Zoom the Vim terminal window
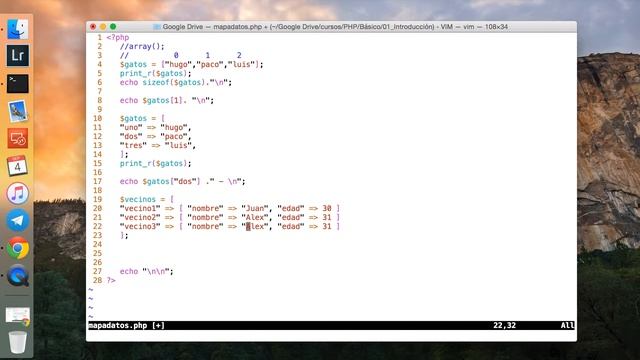640x360 pixels. 113,27
